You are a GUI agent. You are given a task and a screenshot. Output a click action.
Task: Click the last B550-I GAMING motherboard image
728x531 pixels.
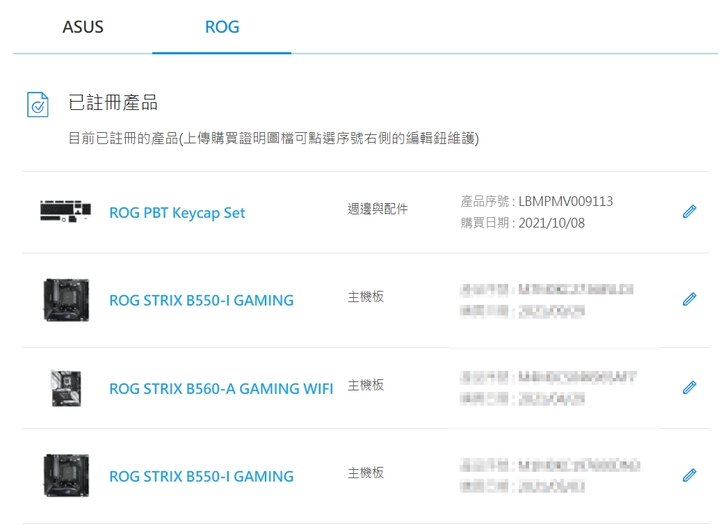(x=66, y=475)
